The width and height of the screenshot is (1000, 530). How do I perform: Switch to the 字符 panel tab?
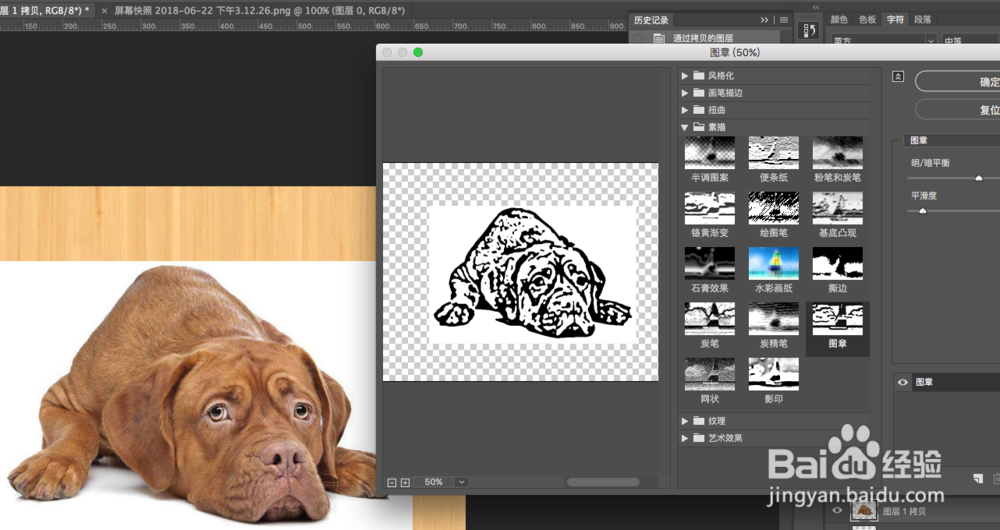[895, 20]
